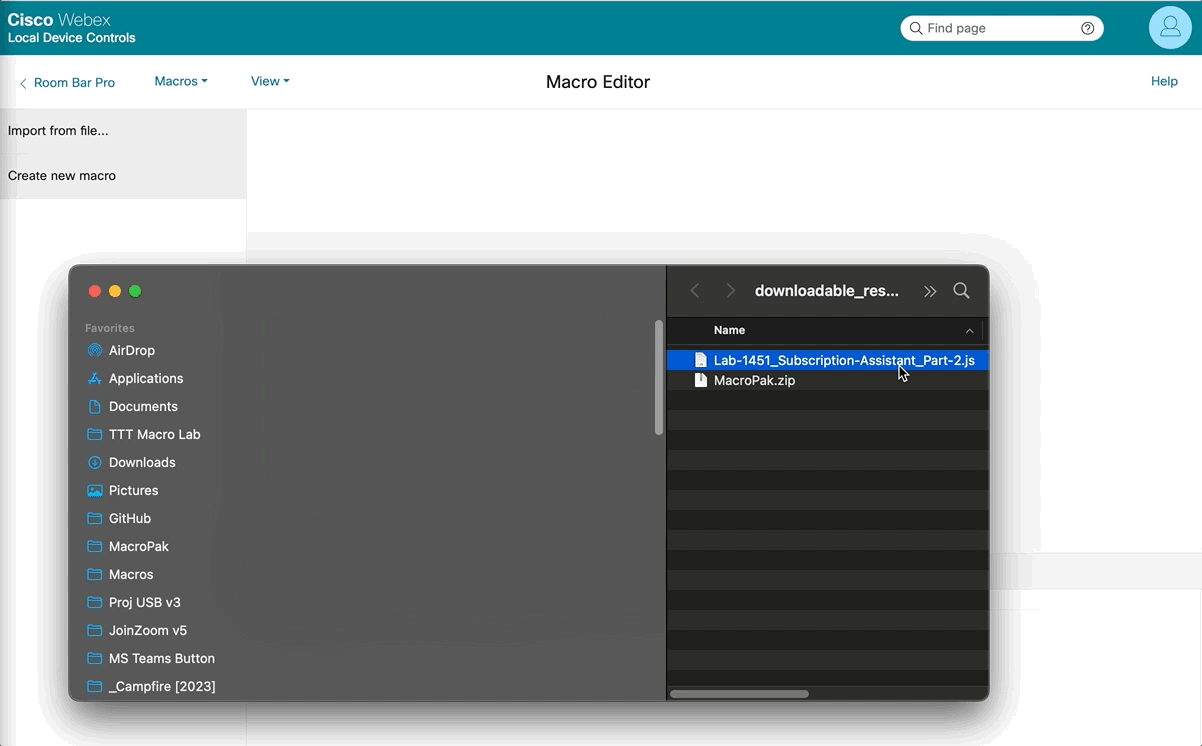Open the Macros dropdown menu
Viewport: 1202px width, 746px height.
180,82
